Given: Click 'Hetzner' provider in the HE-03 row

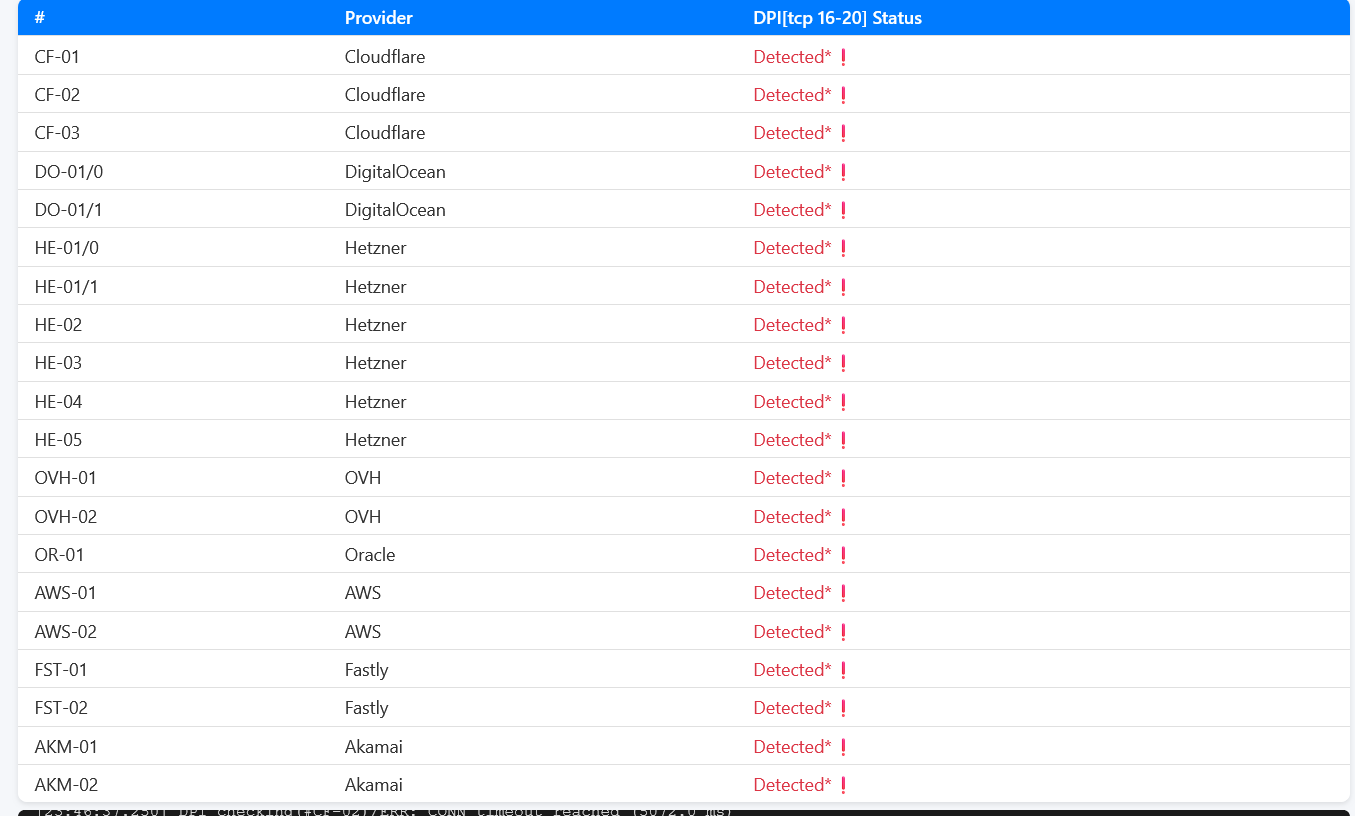Looking at the screenshot, I should tap(376, 363).
